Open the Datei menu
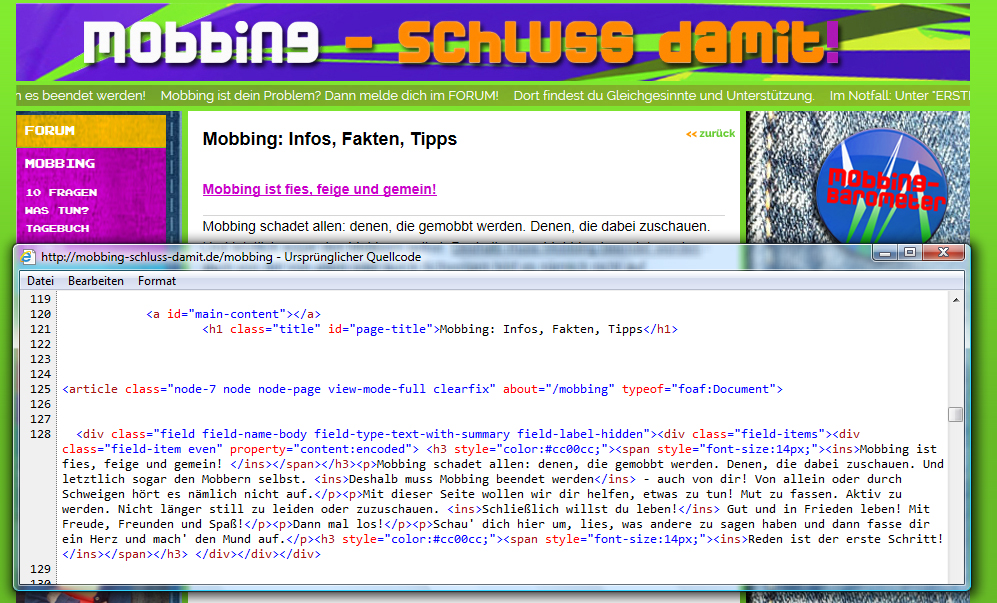The width and height of the screenshot is (997, 603). [x=40, y=281]
